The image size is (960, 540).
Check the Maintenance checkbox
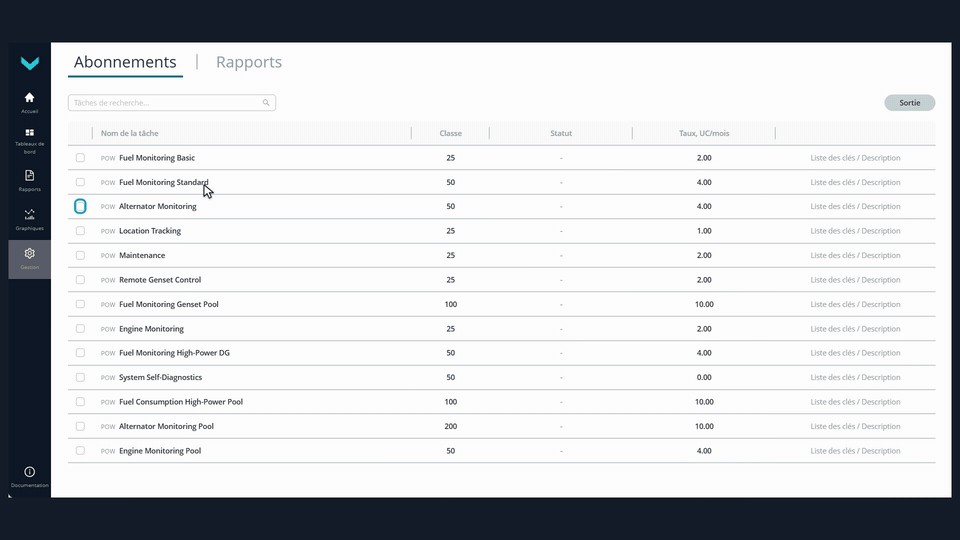(x=80, y=255)
